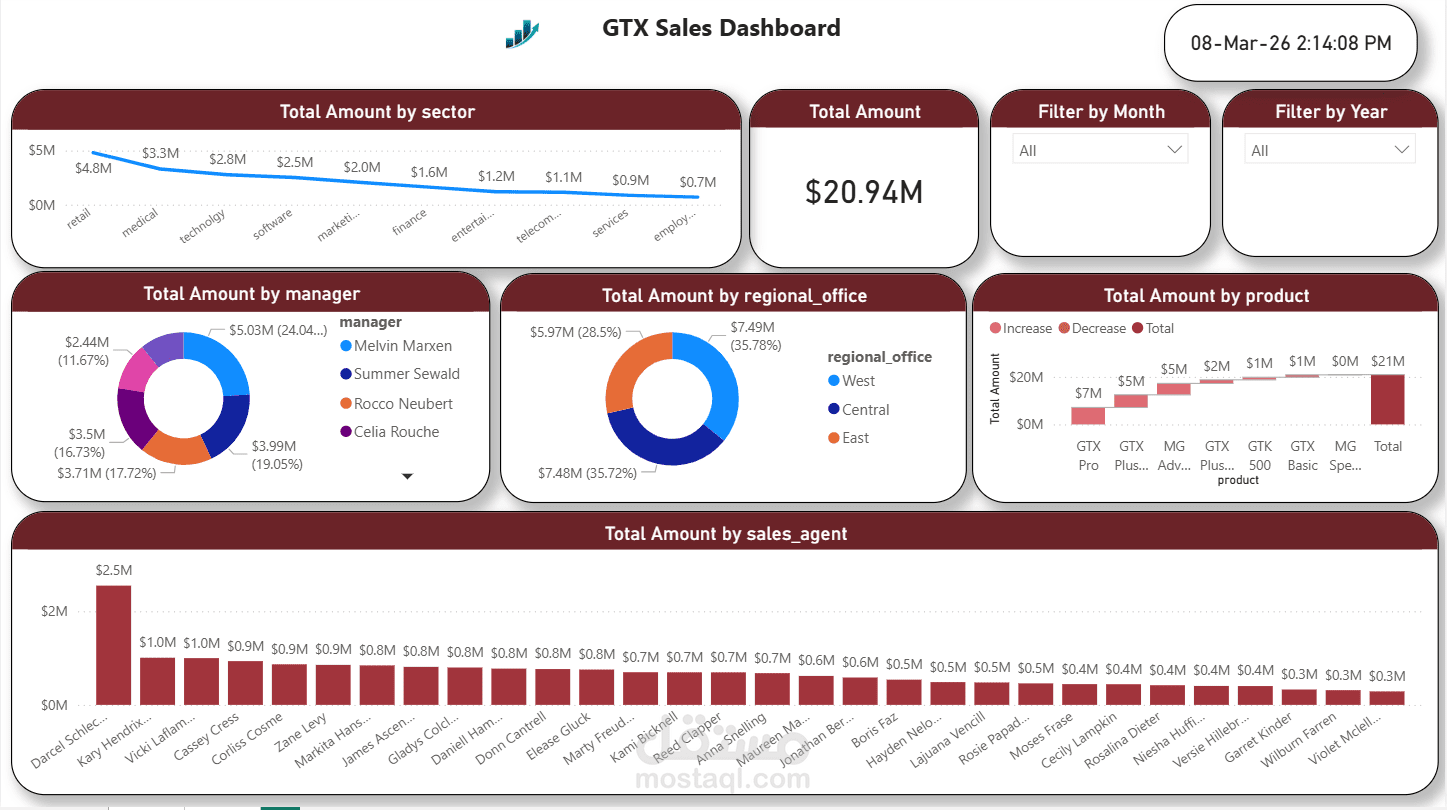Image resolution: width=1447 pixels, height=810 pixels.
Task: Expand the manager legend with down arrow
Action: 407,476
